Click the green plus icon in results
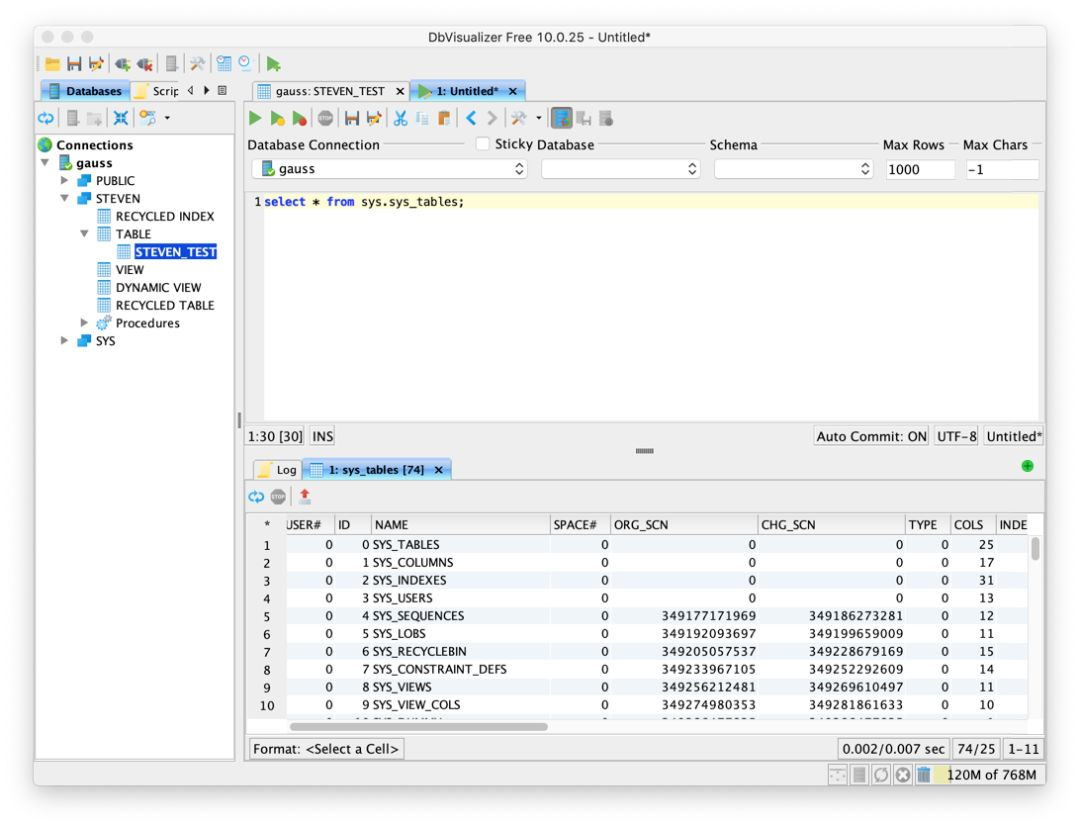Image resolution: width=1080 pixels, height=827 pixels. 1028,466
